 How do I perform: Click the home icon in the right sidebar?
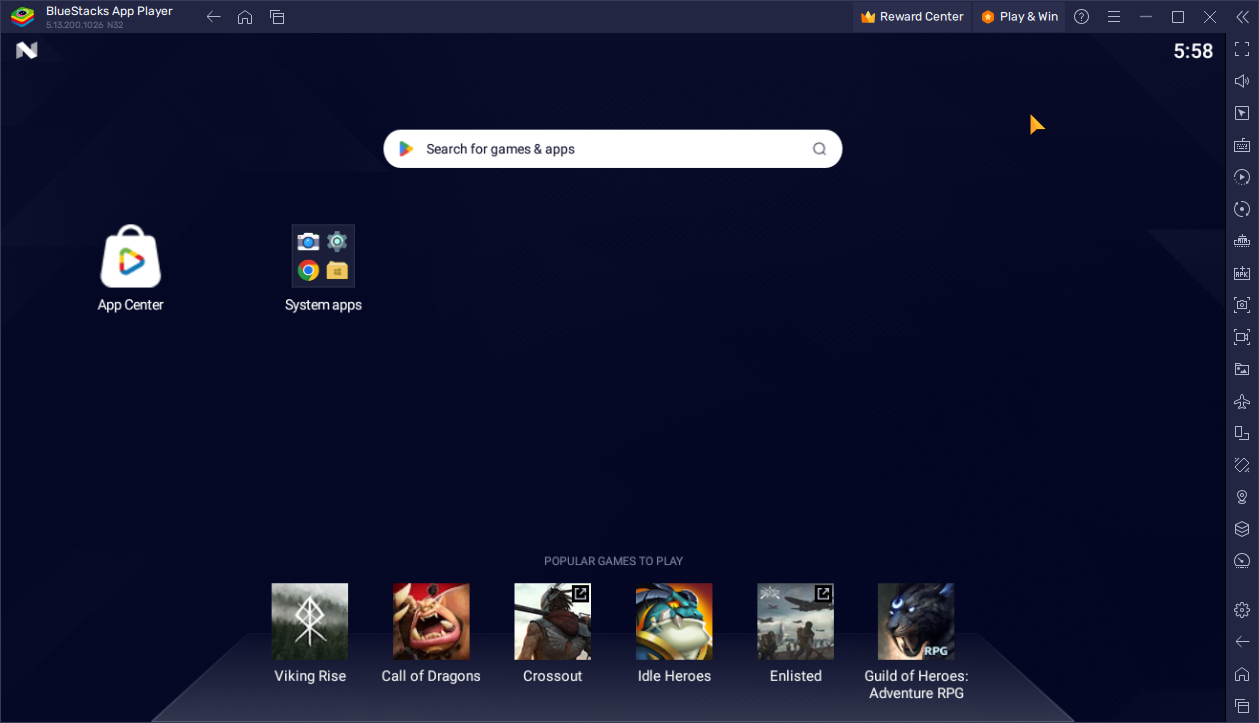[1242, 674]
